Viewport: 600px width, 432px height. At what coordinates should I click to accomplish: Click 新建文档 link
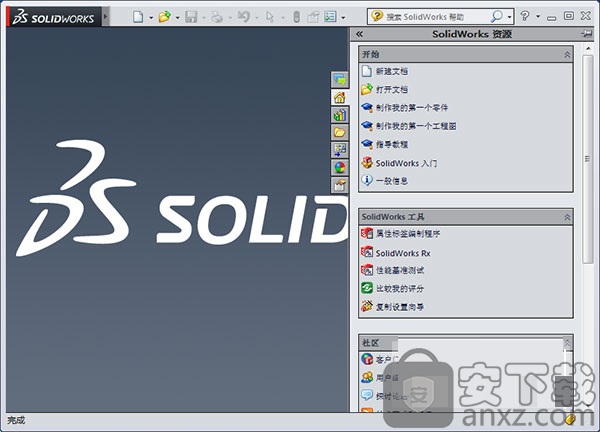click(x=391, y=71)
